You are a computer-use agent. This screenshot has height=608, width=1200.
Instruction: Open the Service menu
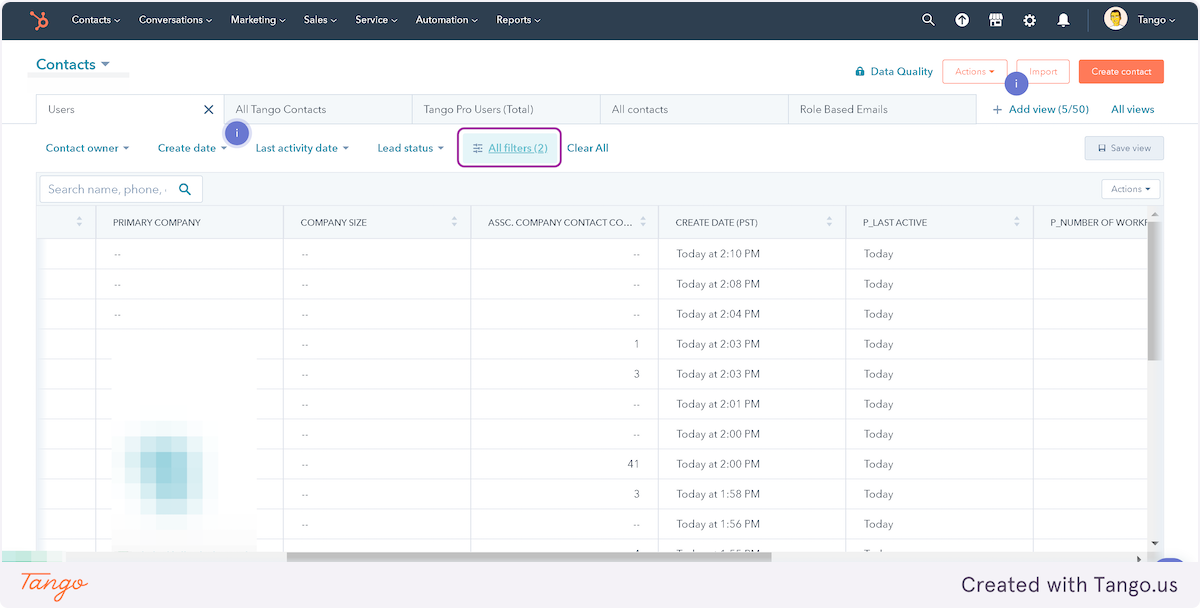pos(376,20)
